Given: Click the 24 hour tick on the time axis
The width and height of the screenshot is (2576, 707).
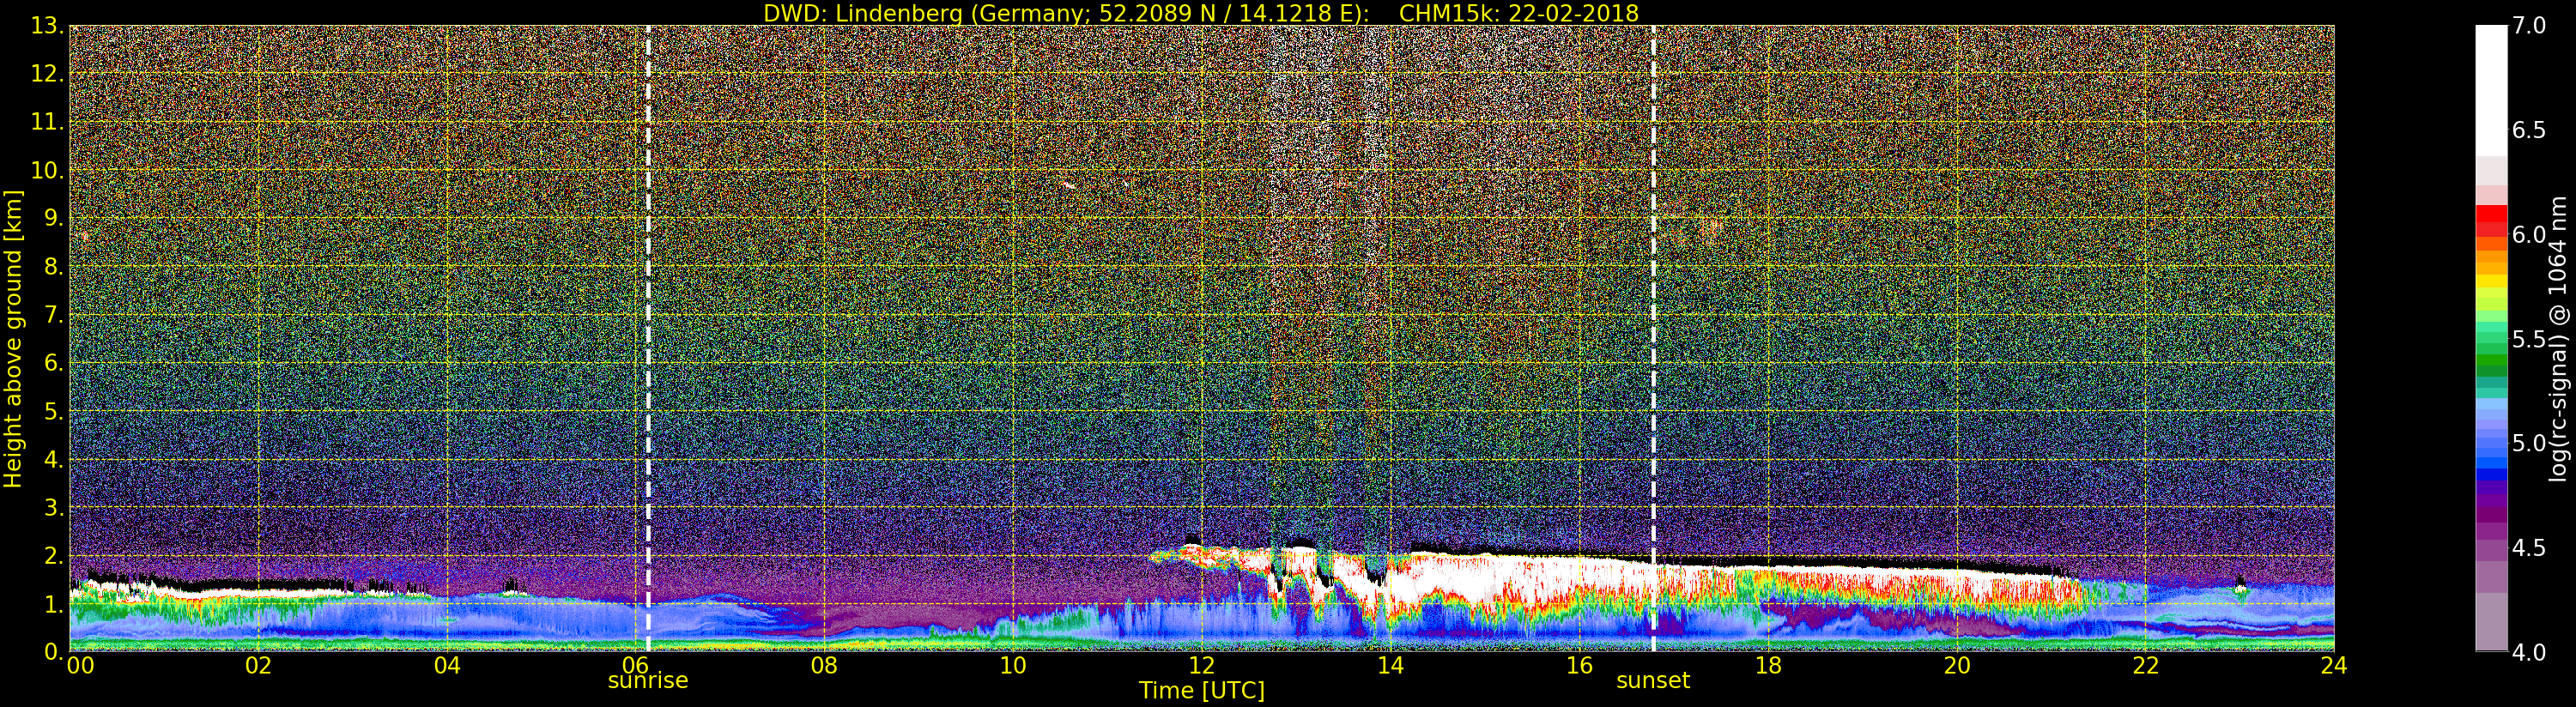Looking at the screenshot, I should click(x=2334, y=666).
